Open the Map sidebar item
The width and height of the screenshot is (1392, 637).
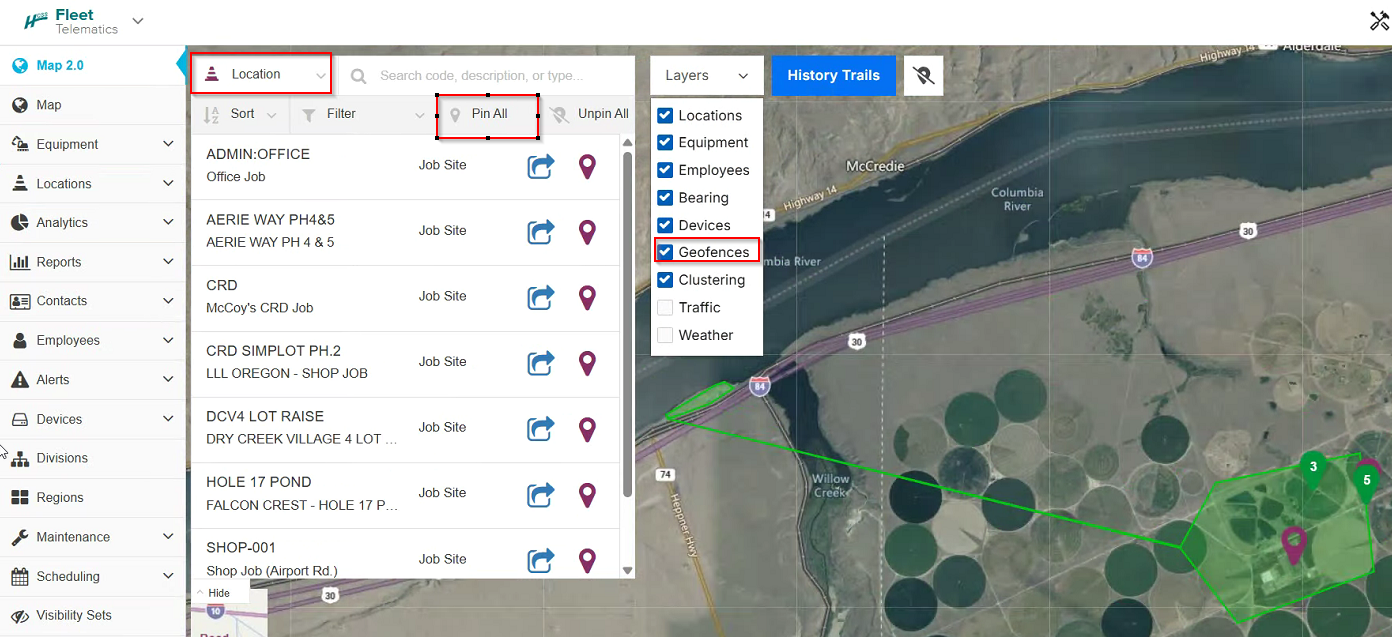[93, 105]
